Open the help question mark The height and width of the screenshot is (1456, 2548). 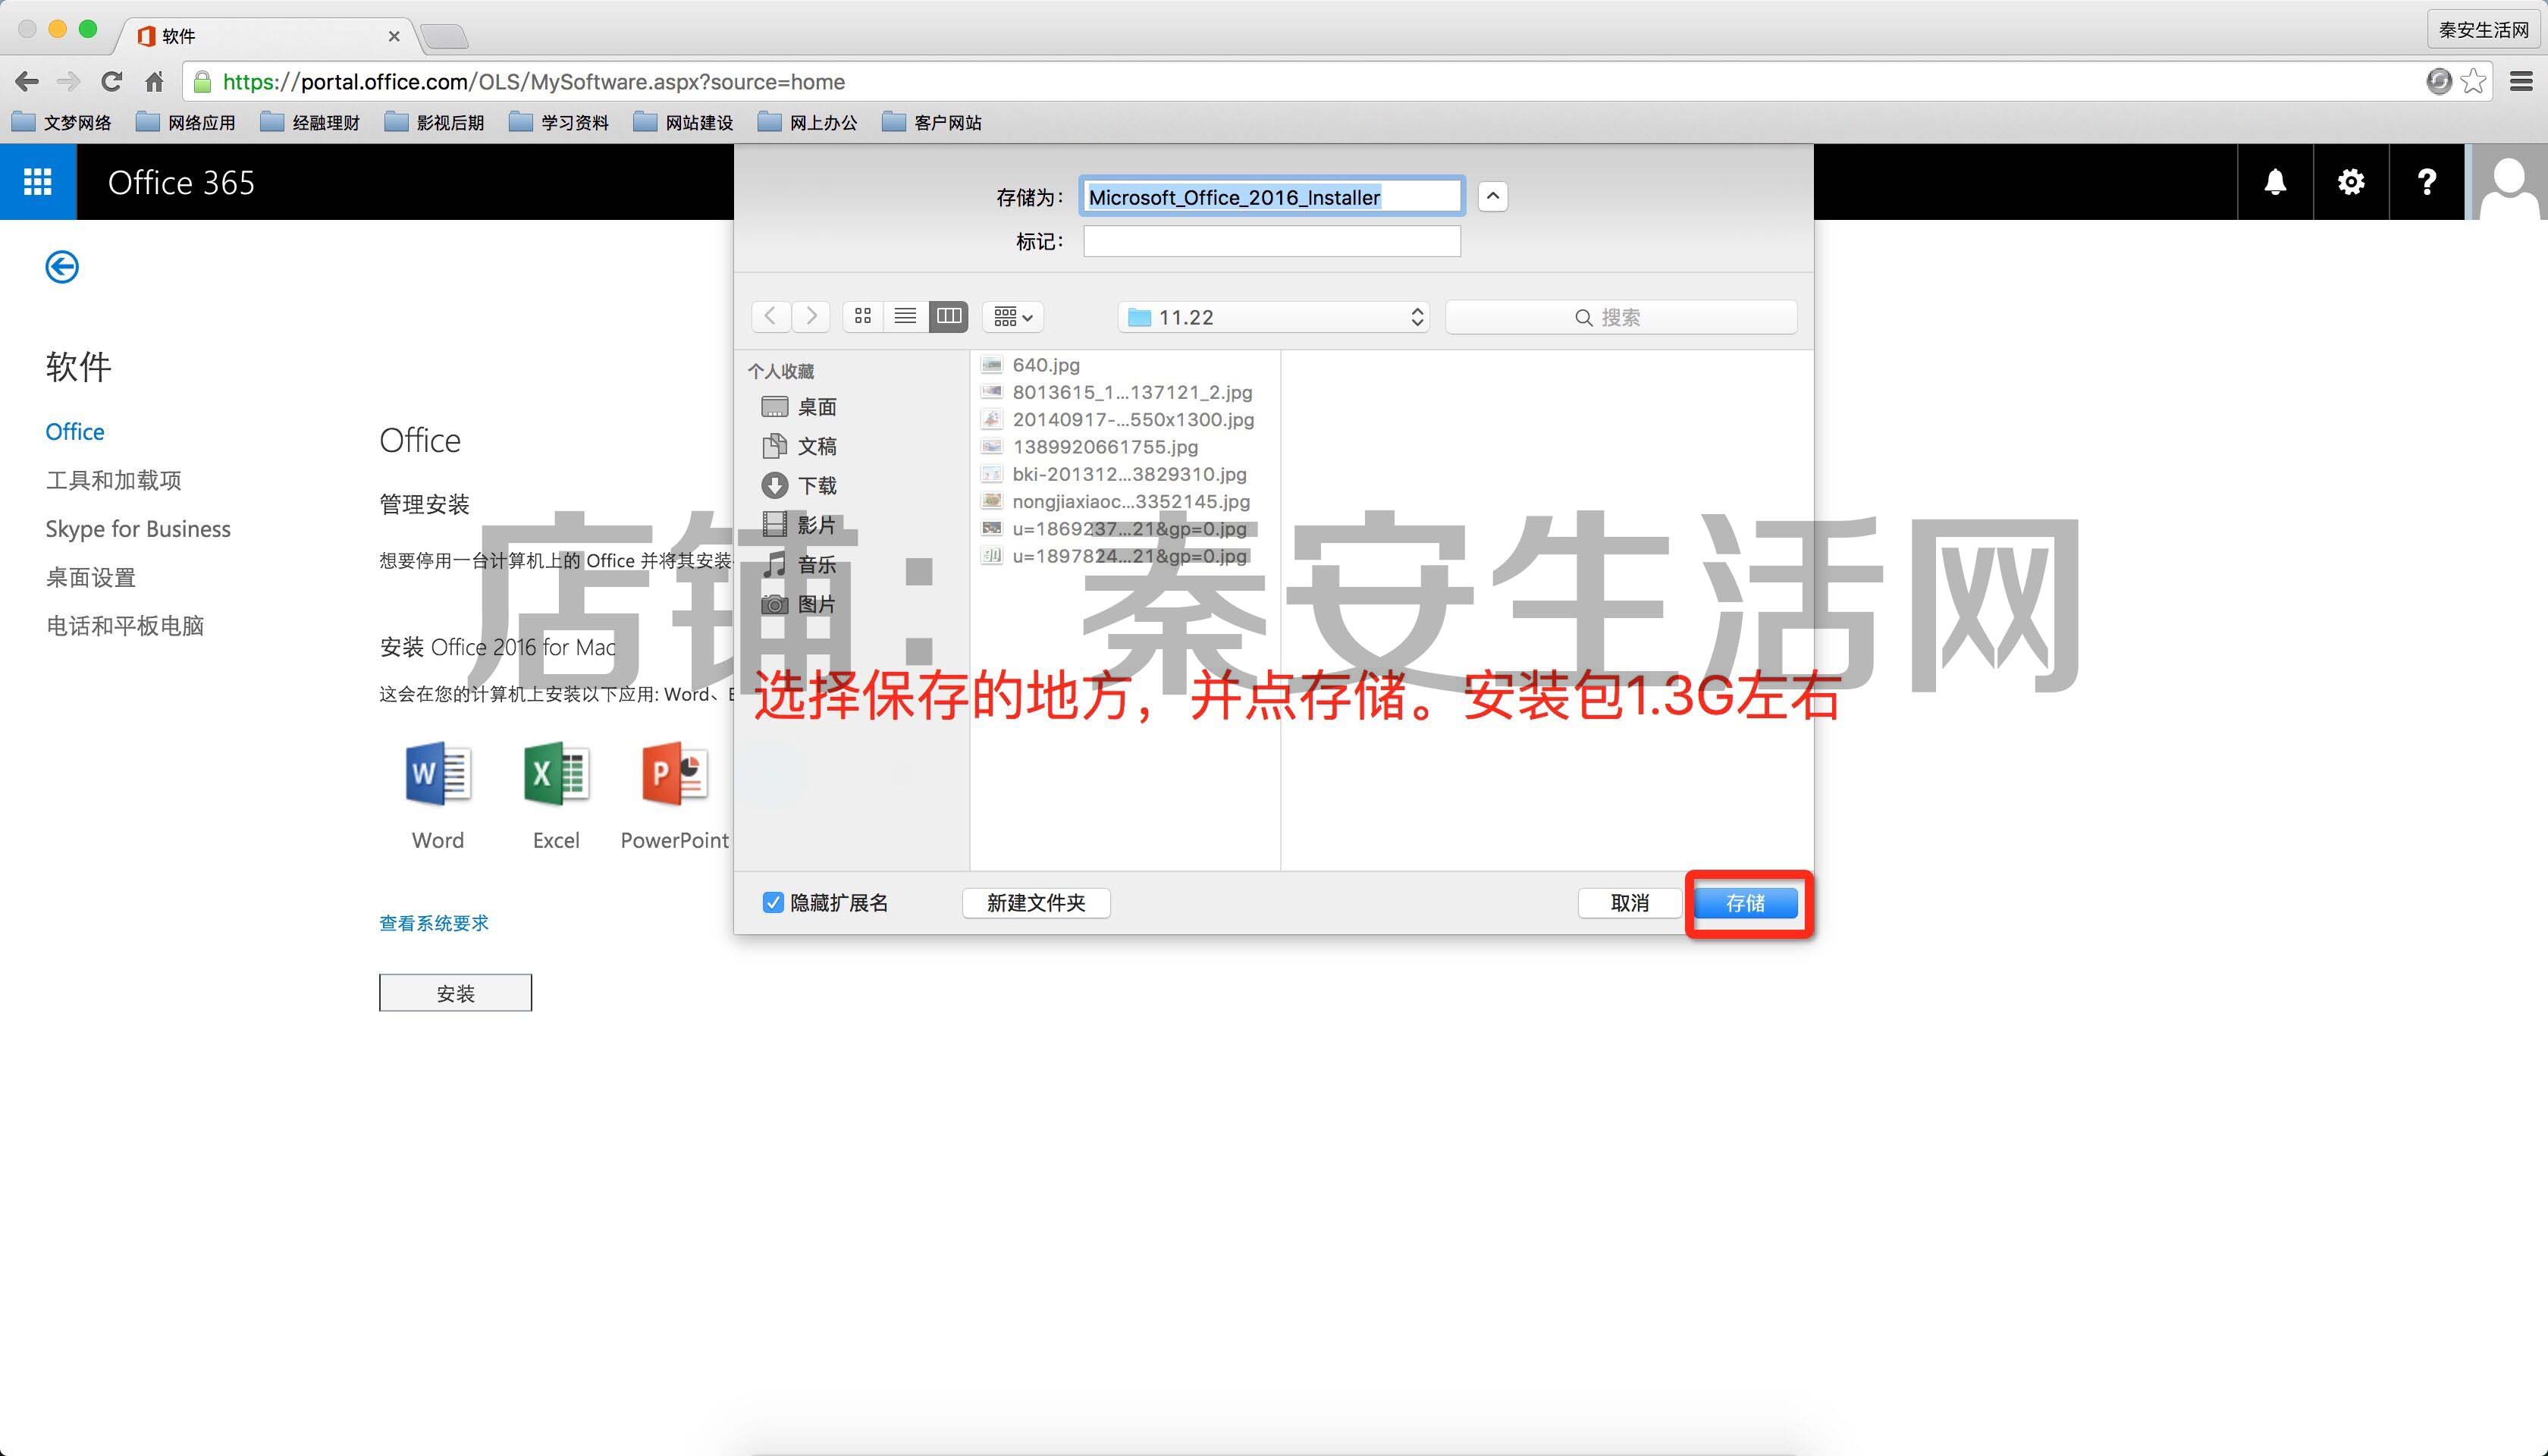coord(2427,182)
